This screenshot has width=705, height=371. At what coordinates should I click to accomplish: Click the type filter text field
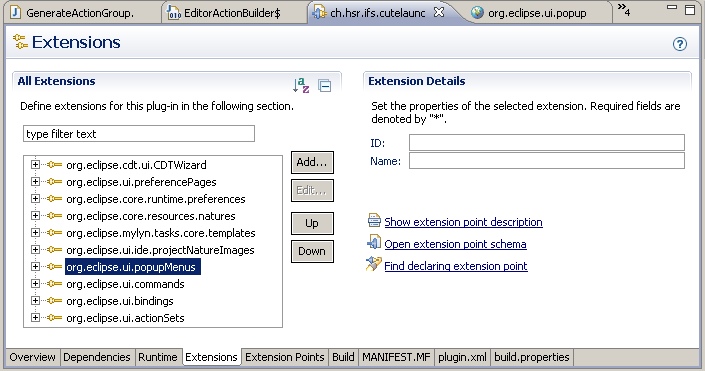(139, 134)
